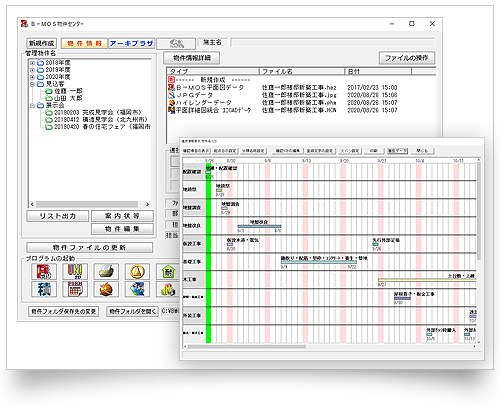Click the スパン設定 toolbar button in schedule
The height and width of the screenshot is (405, 500).
350,151
